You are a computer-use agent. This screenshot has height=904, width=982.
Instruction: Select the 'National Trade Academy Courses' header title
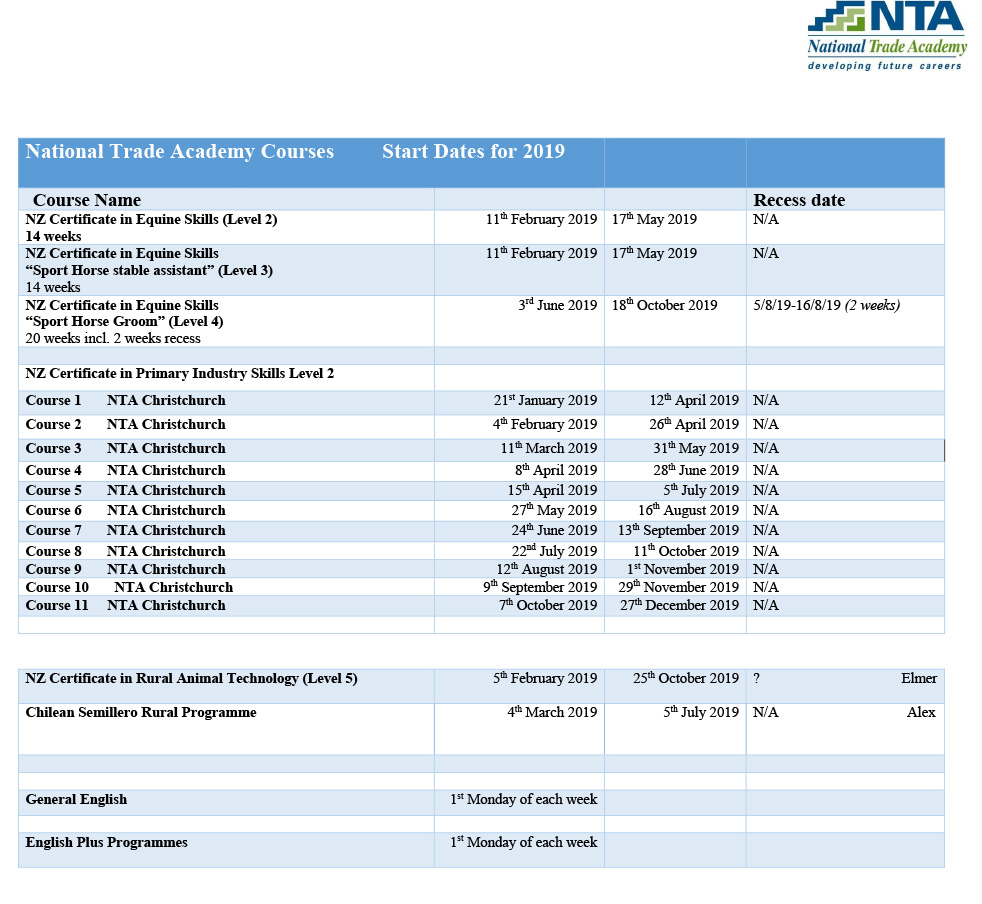180,152
